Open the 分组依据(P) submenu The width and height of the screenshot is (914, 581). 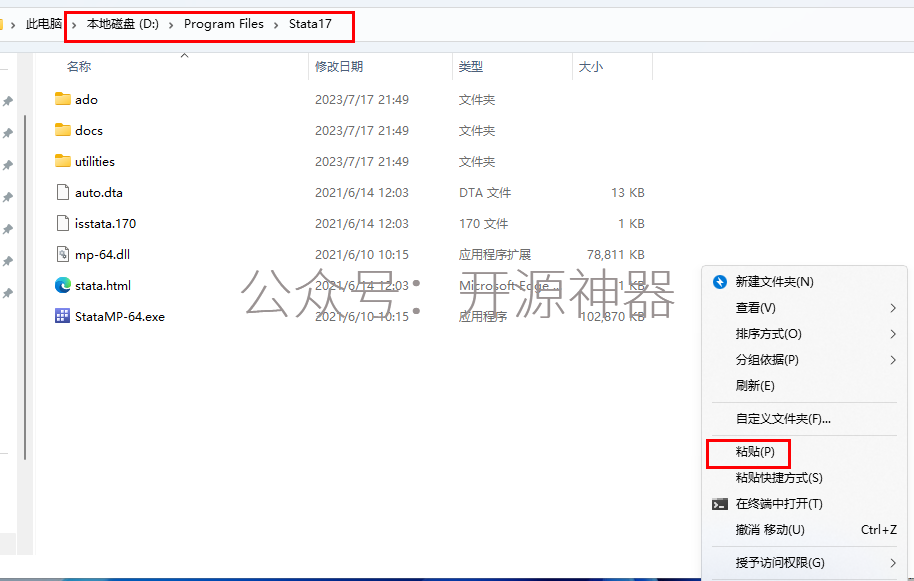click(767, 360)
